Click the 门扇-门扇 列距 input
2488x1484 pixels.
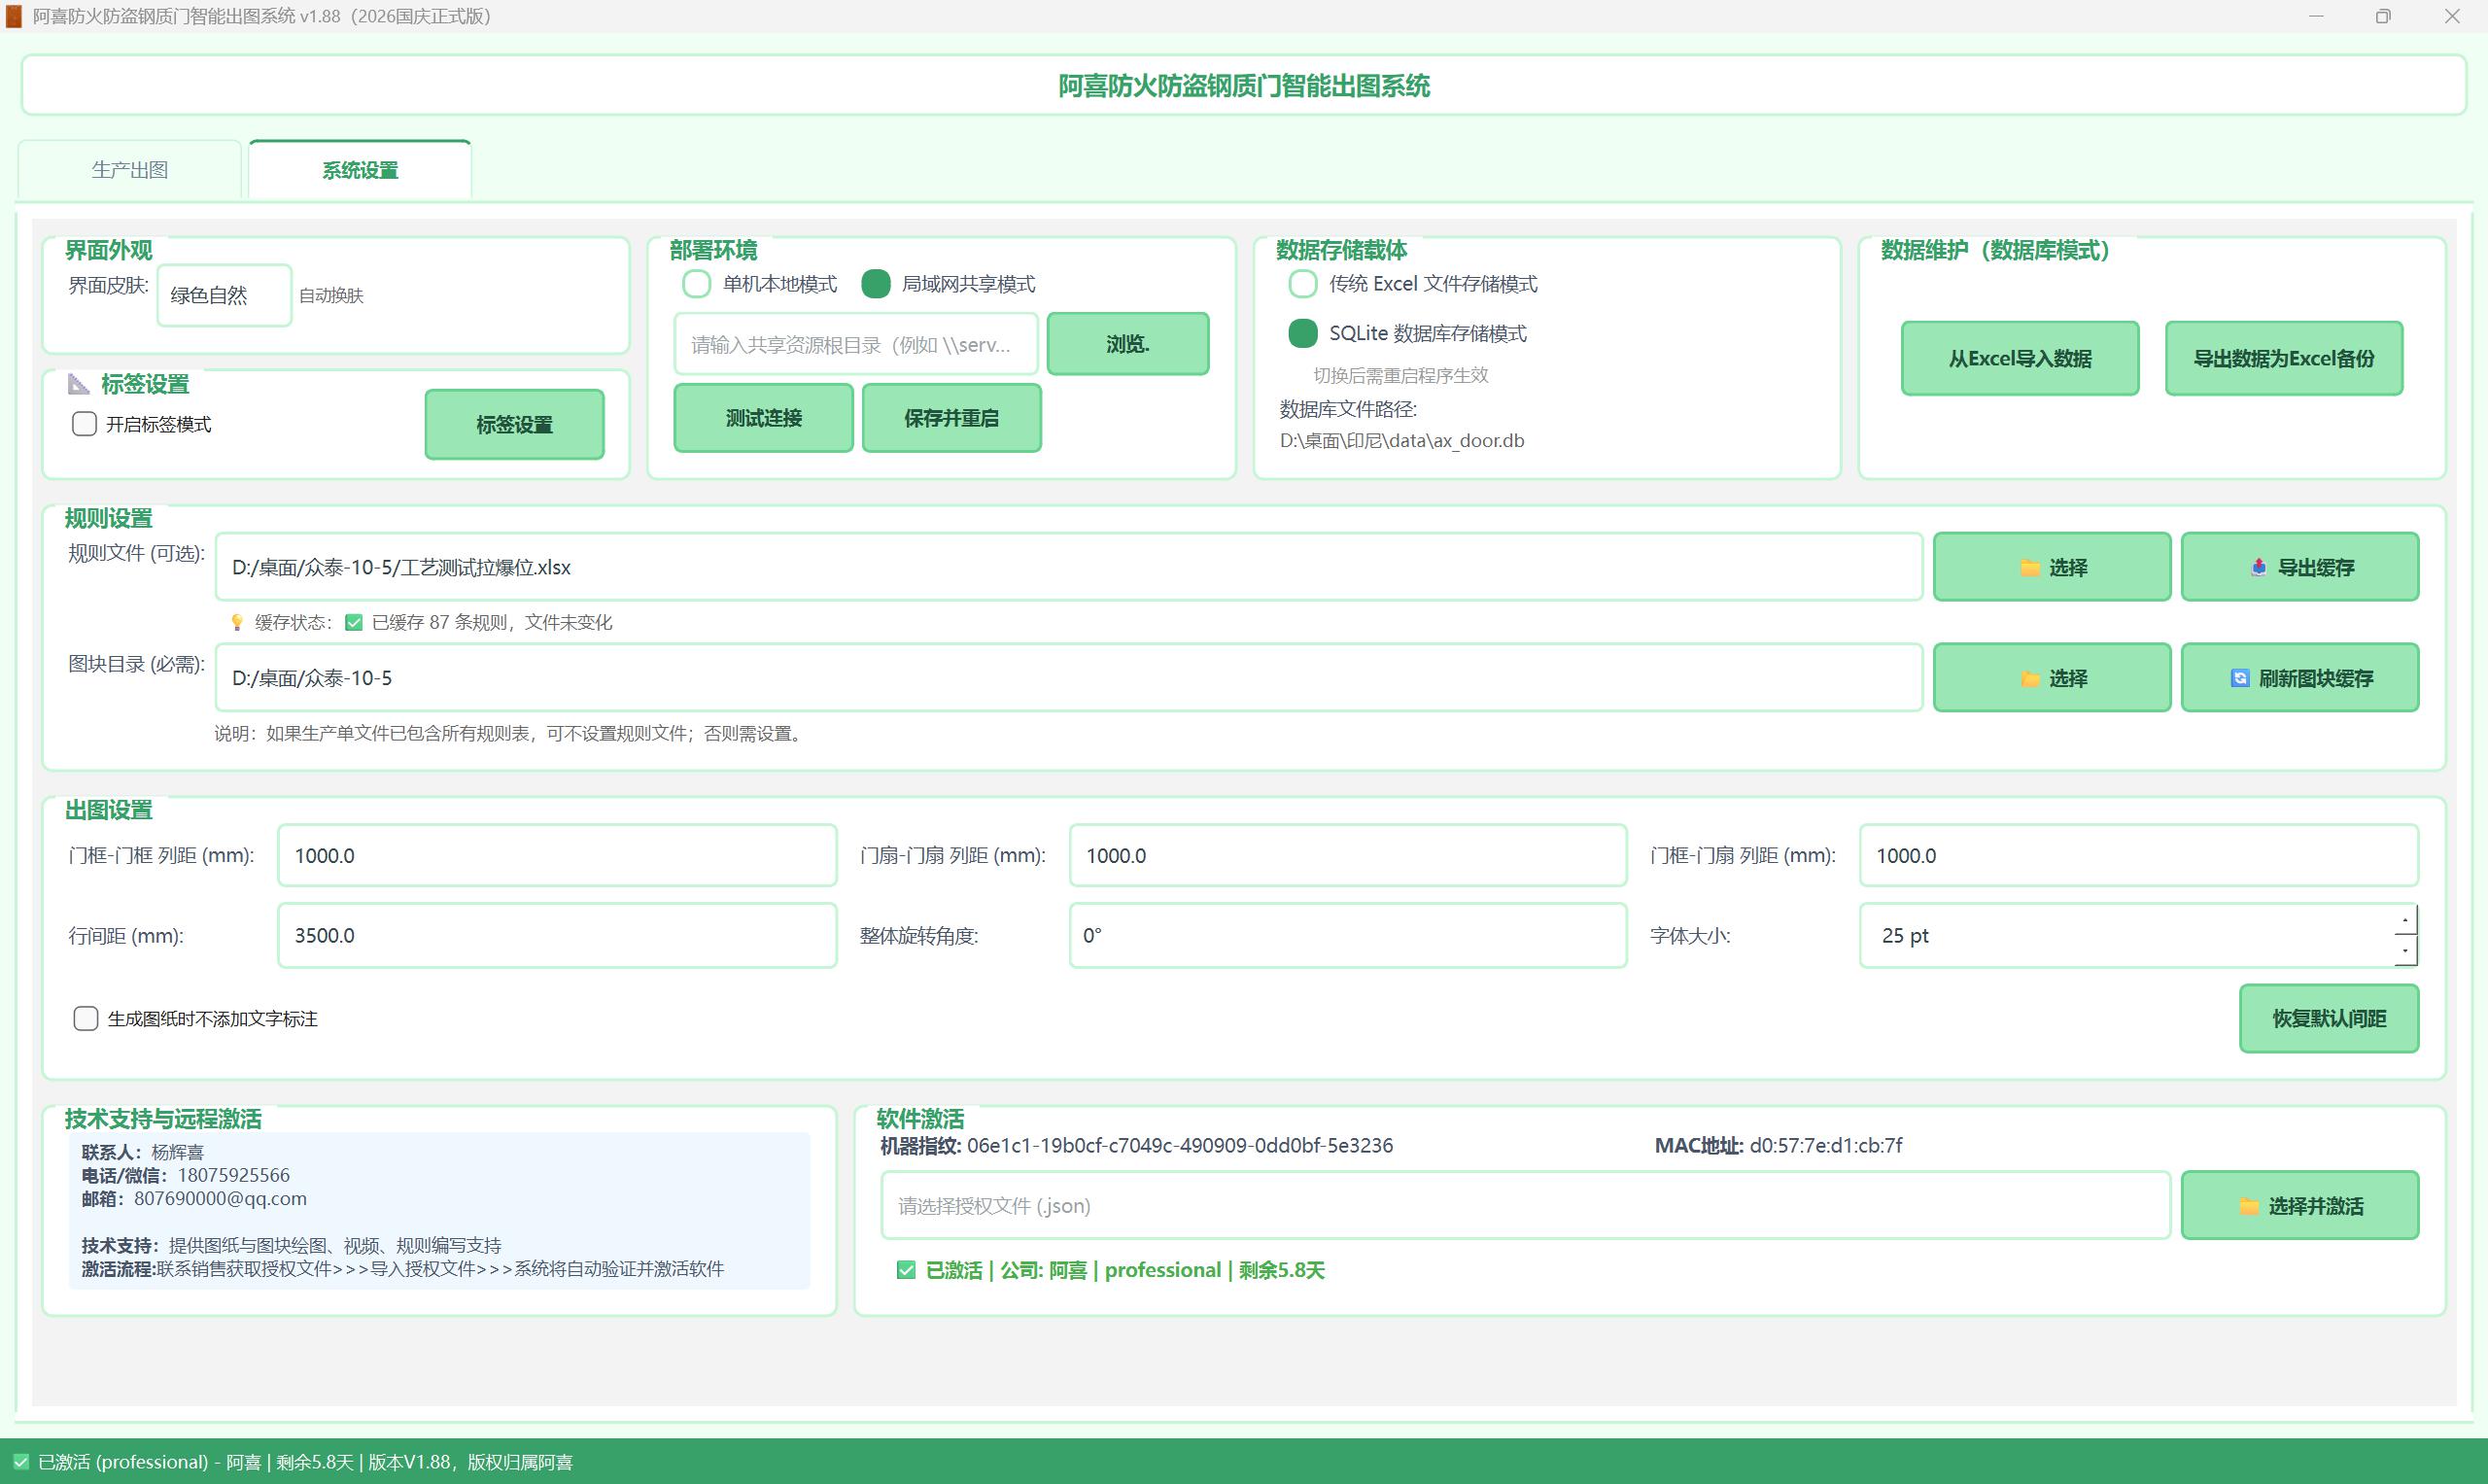[x=1348, y=855]
